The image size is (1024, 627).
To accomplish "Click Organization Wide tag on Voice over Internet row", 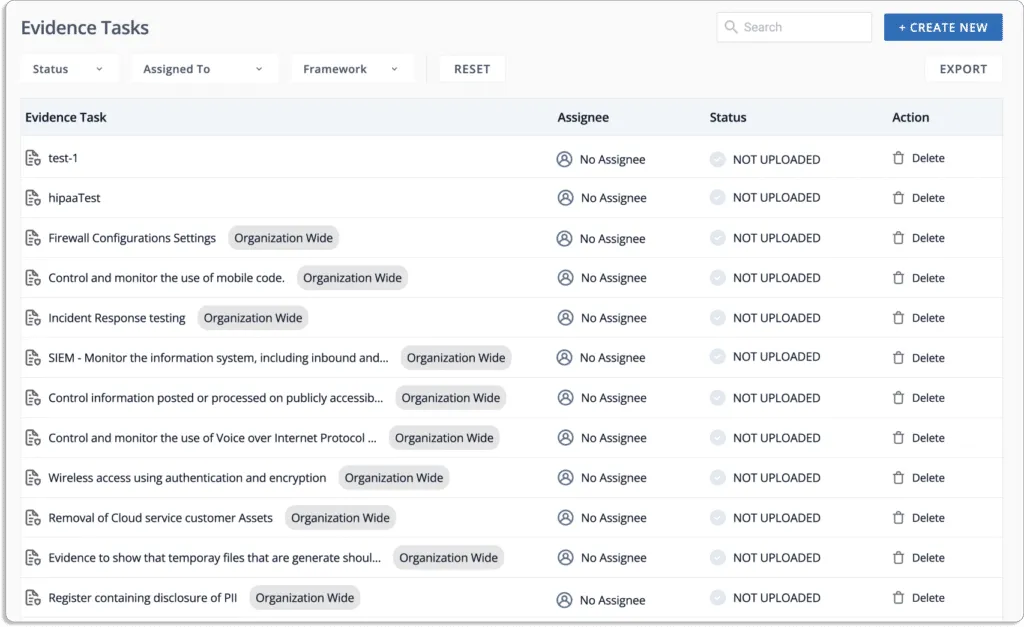I will (444, 438).
